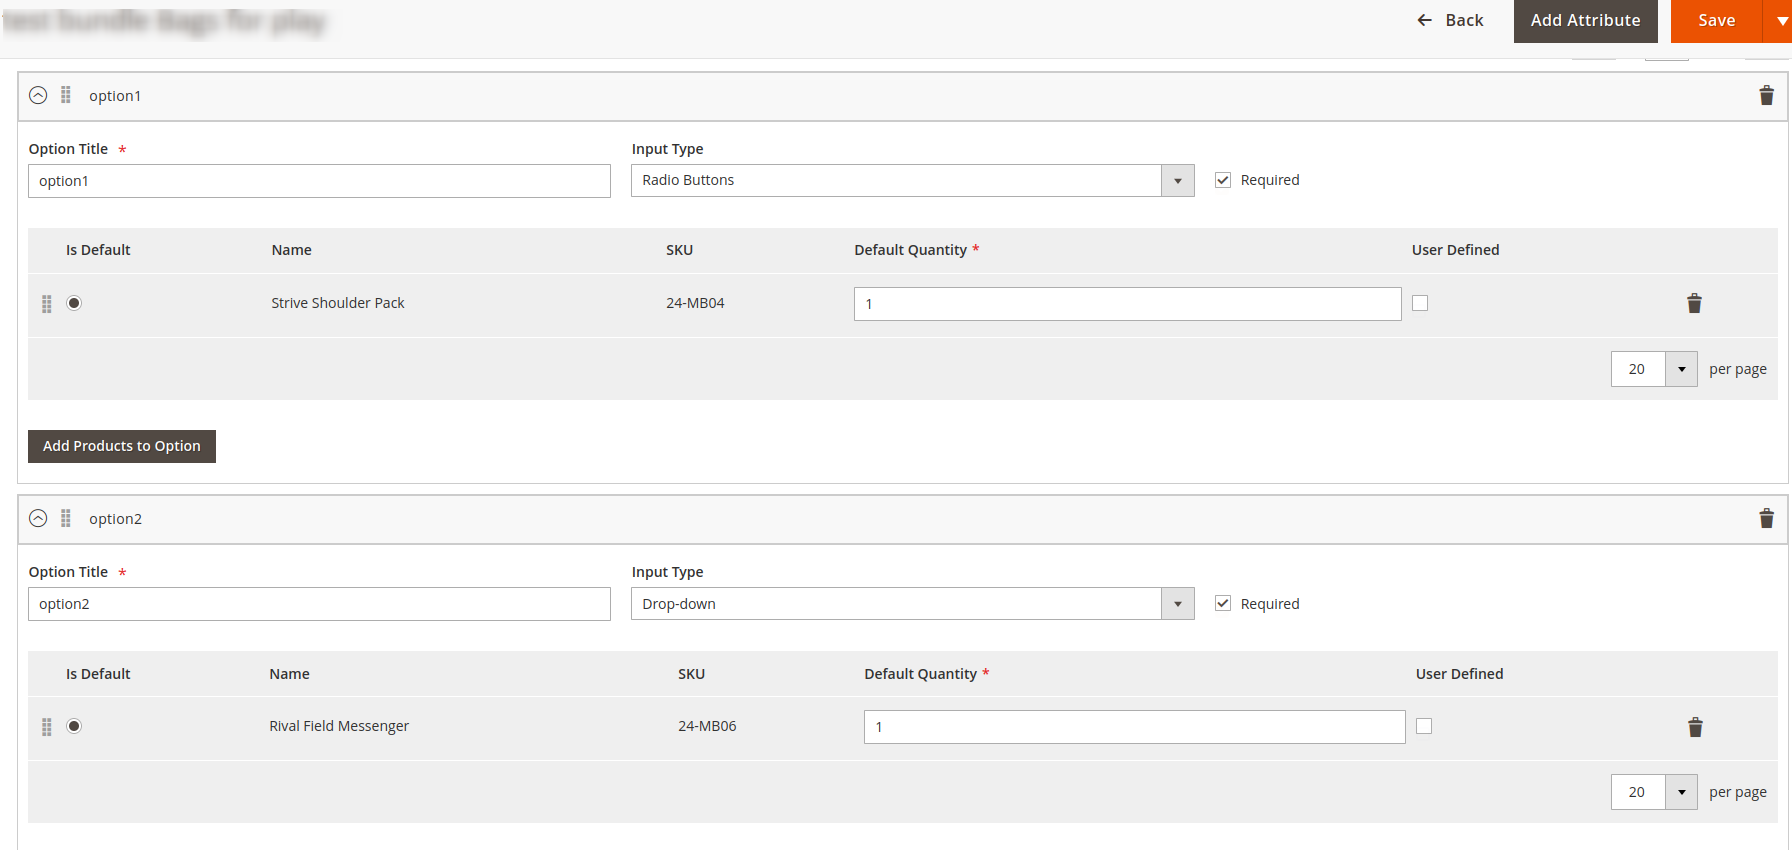Click the Add Attribute button
This screenshot has height=850, width=1792.
tap(1585, 21)
